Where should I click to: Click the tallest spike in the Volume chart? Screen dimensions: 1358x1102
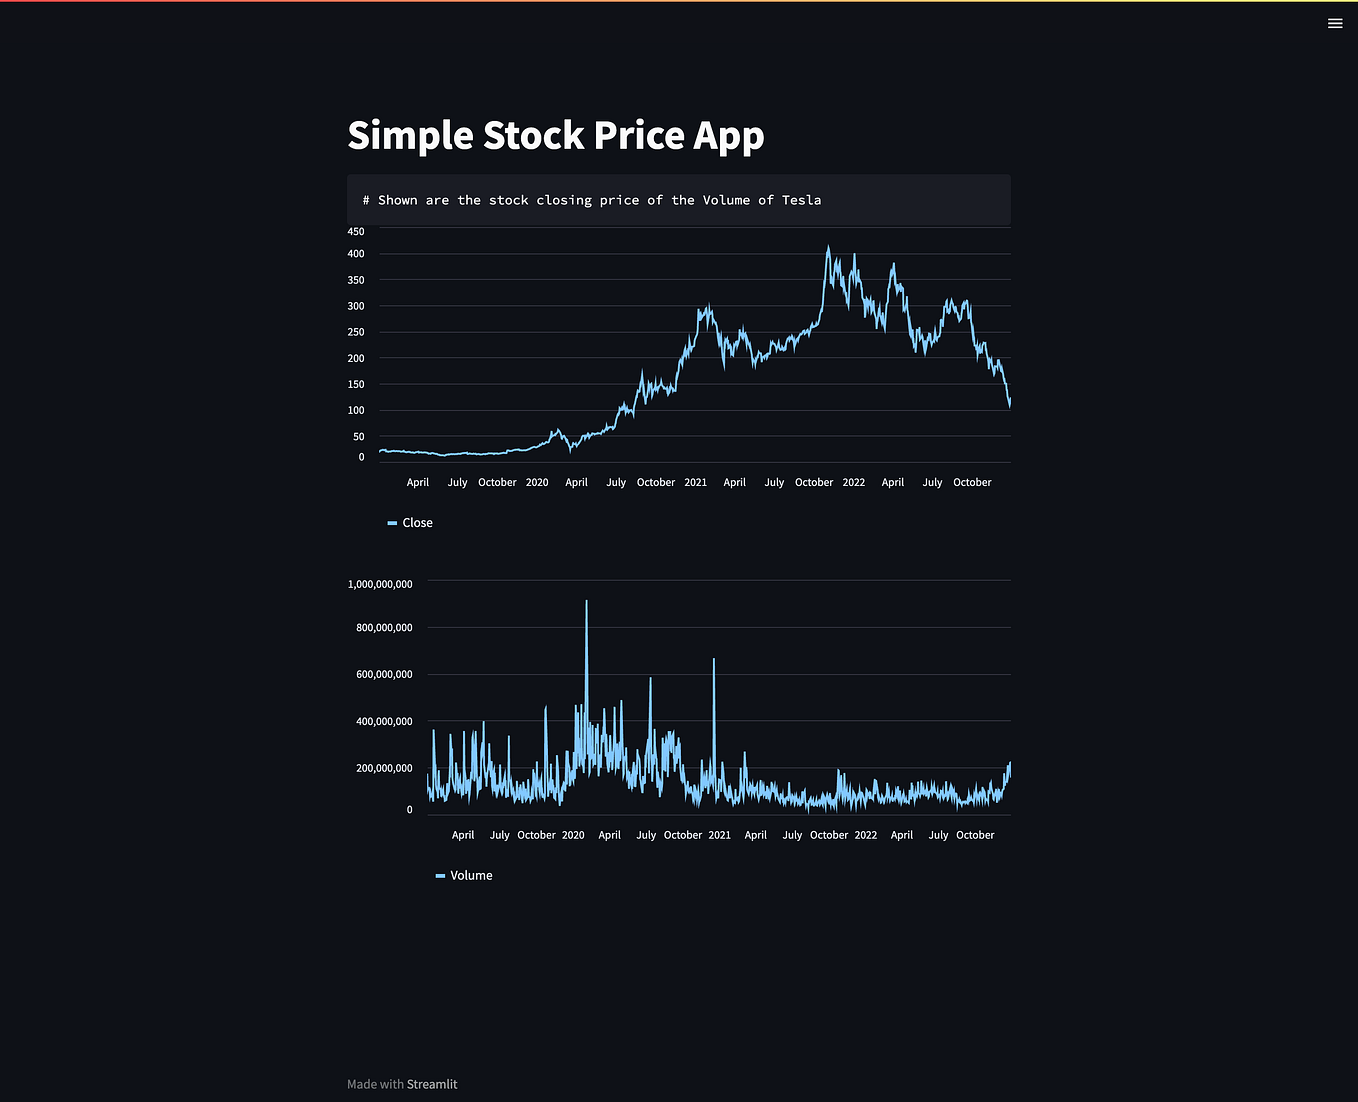586,601
